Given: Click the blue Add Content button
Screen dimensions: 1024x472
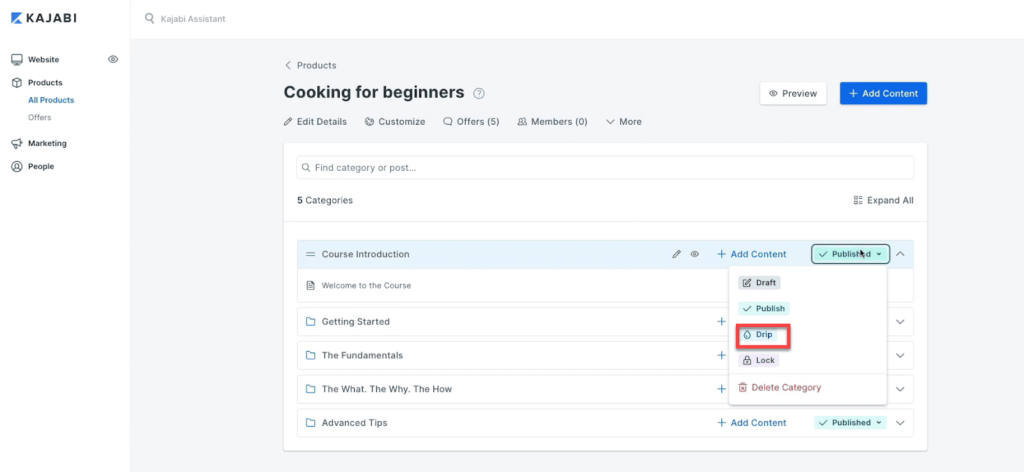Looking at the screenshot, I should click(883, 93).
